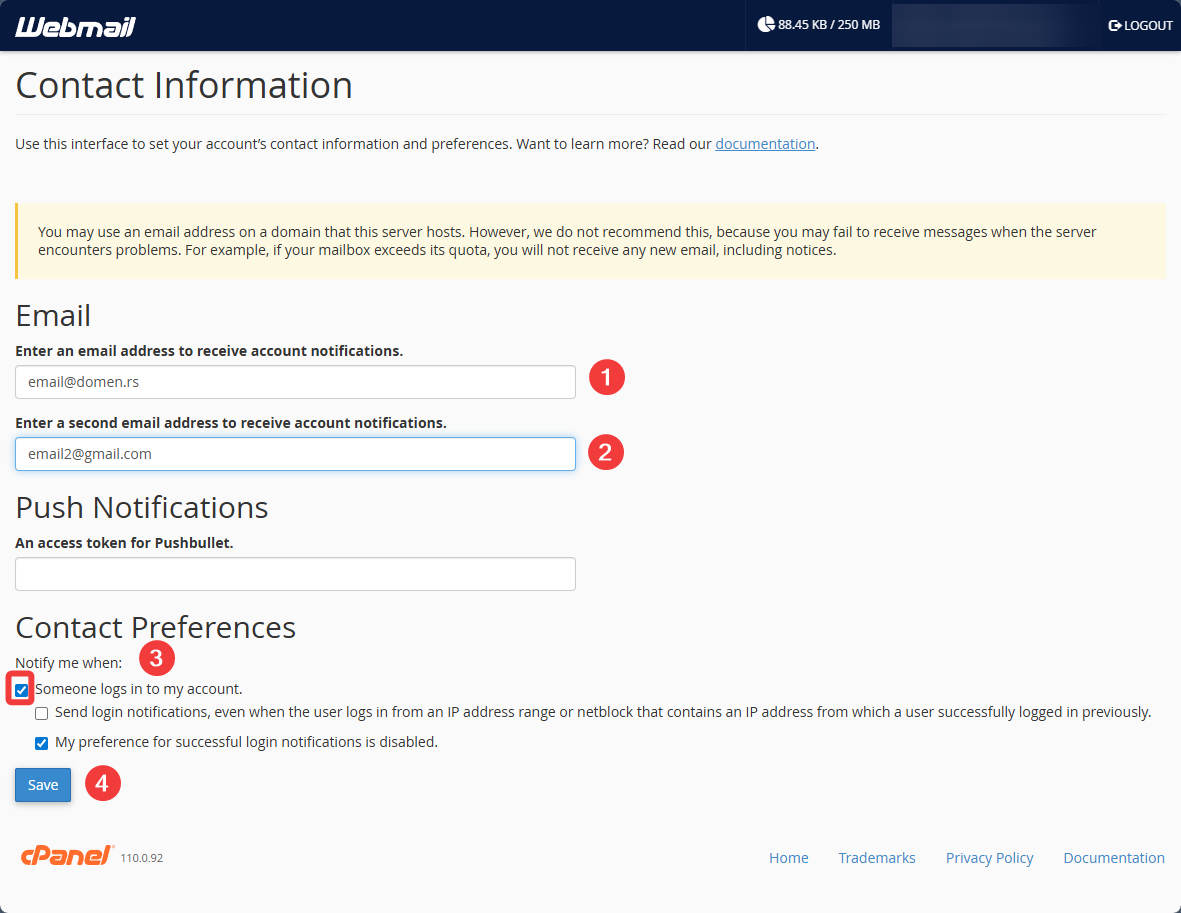Open the documentation link in intro text

(765, 144)
